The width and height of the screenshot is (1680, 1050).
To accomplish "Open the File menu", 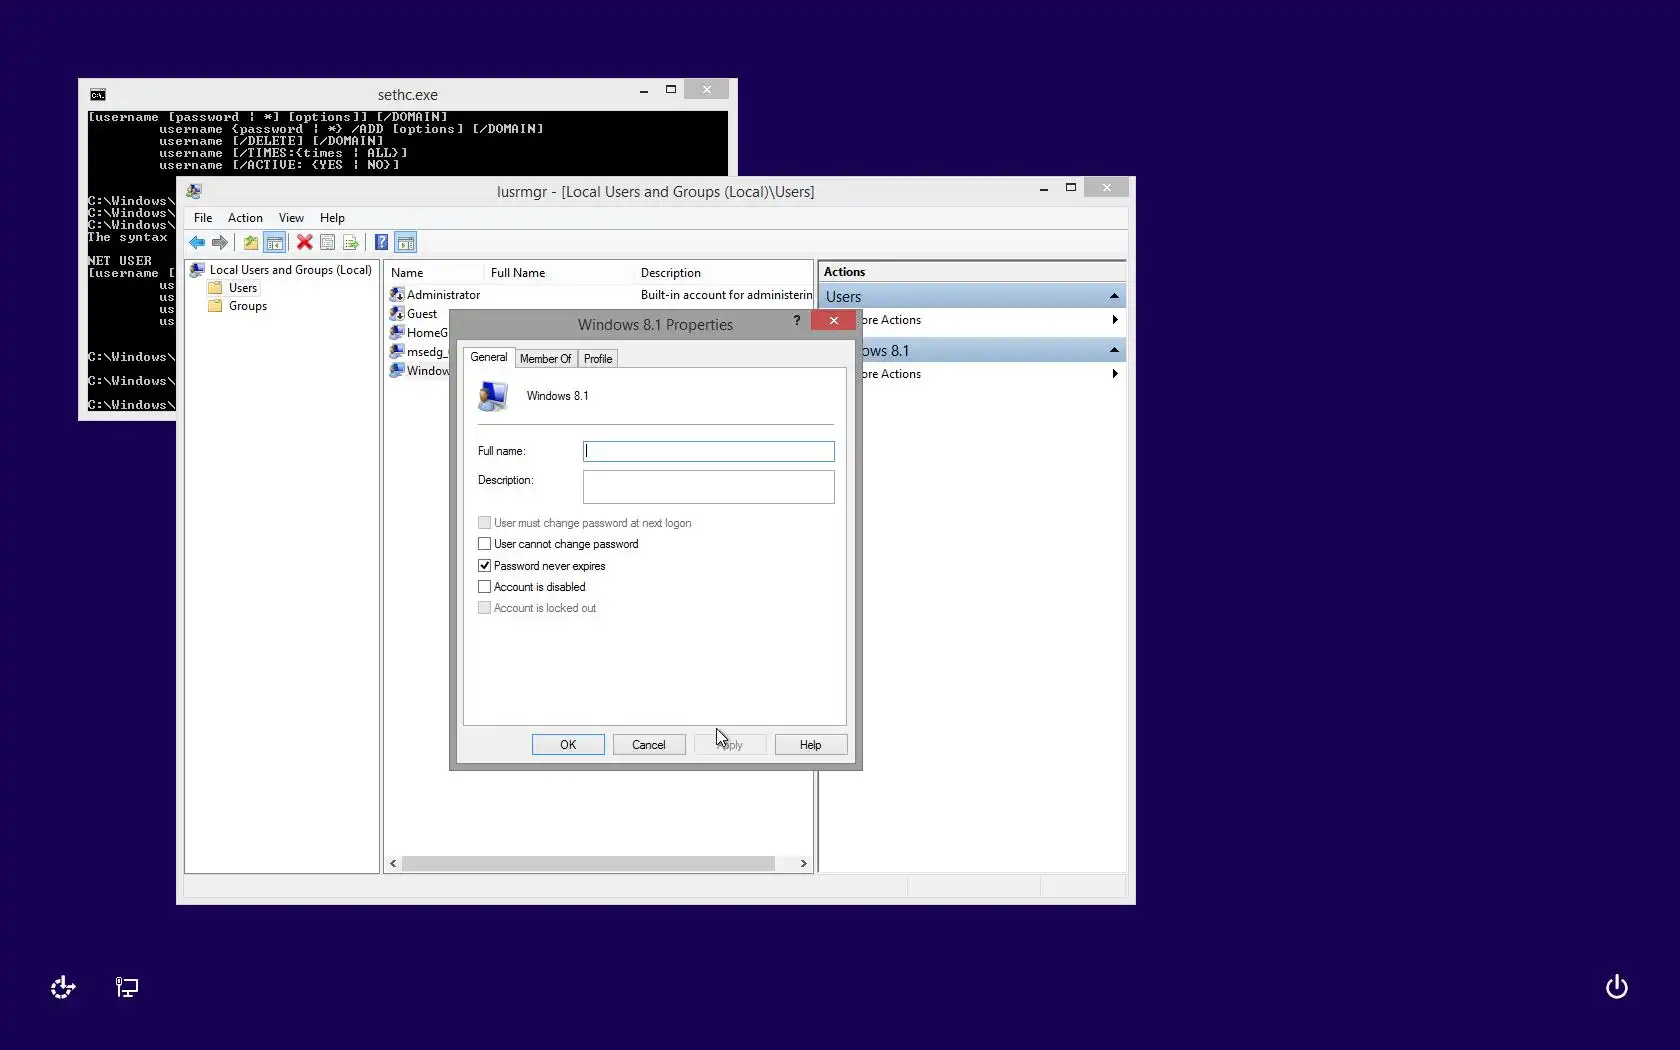I will tap(203, 218).
